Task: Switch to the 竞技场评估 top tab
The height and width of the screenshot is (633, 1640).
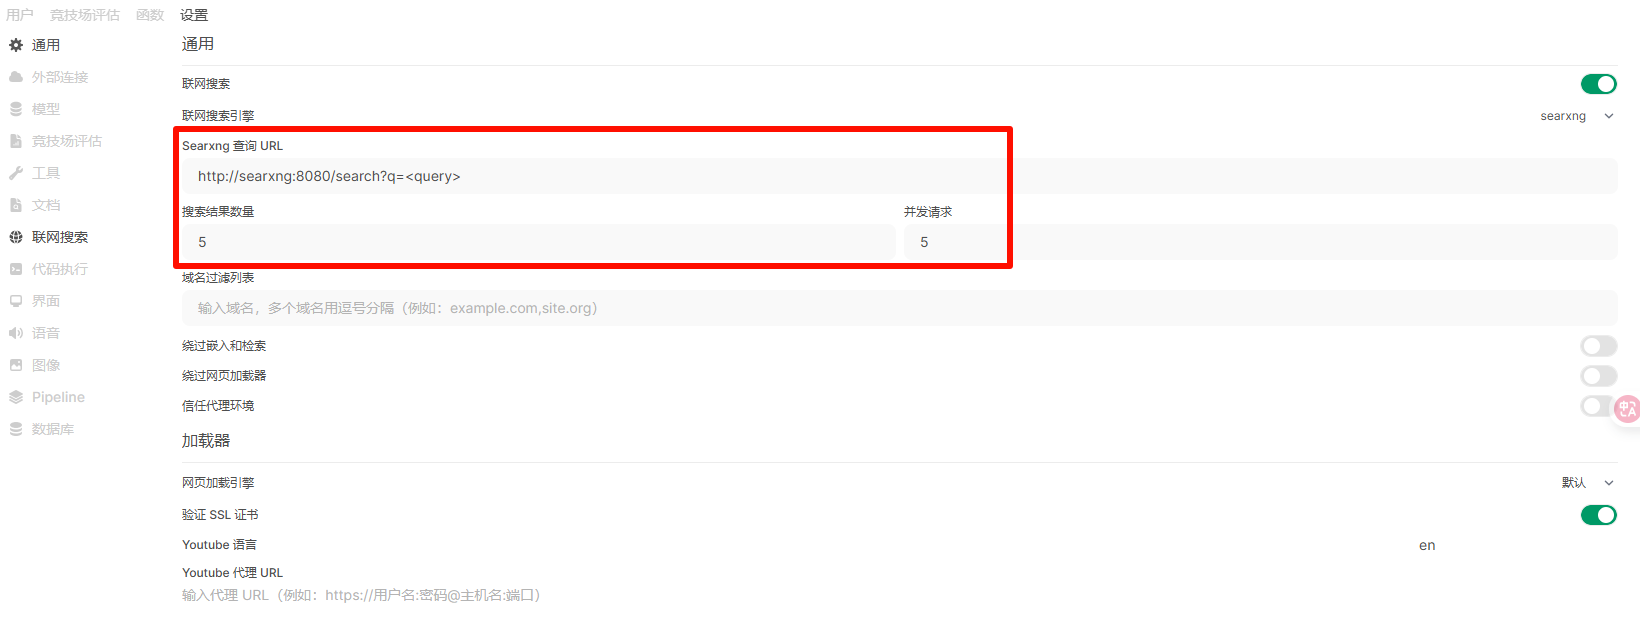Action: click(x=85, y=15)
